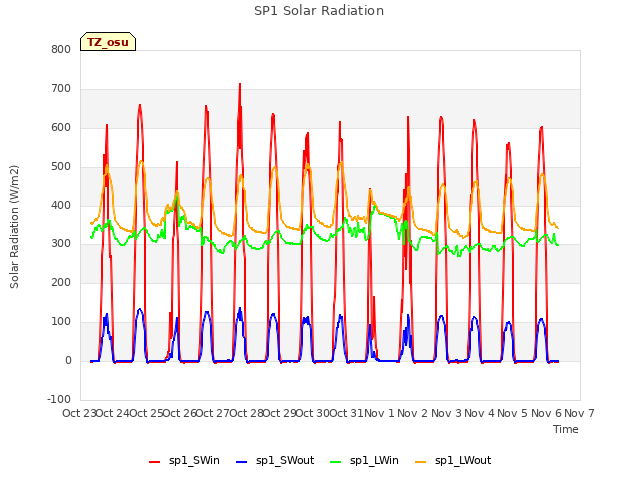The width and height of the screenshot is (640, 480).
Task: Click the Oct 24 x-axis tick label
Action: click(x=112, y=413)
